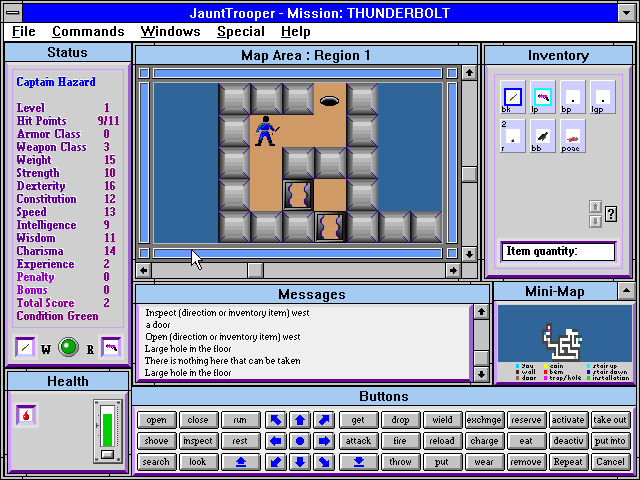Click the take out button
640x480 pixels.
(x=610, y=420)
